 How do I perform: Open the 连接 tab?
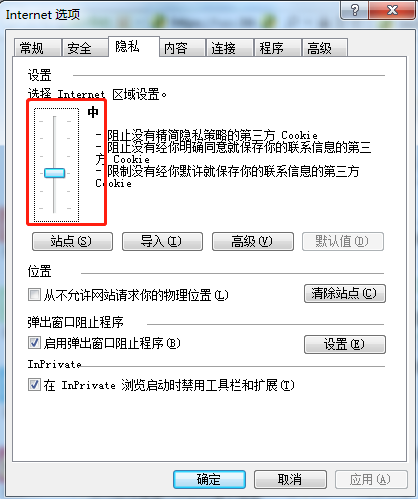click(x=230, y=48)
